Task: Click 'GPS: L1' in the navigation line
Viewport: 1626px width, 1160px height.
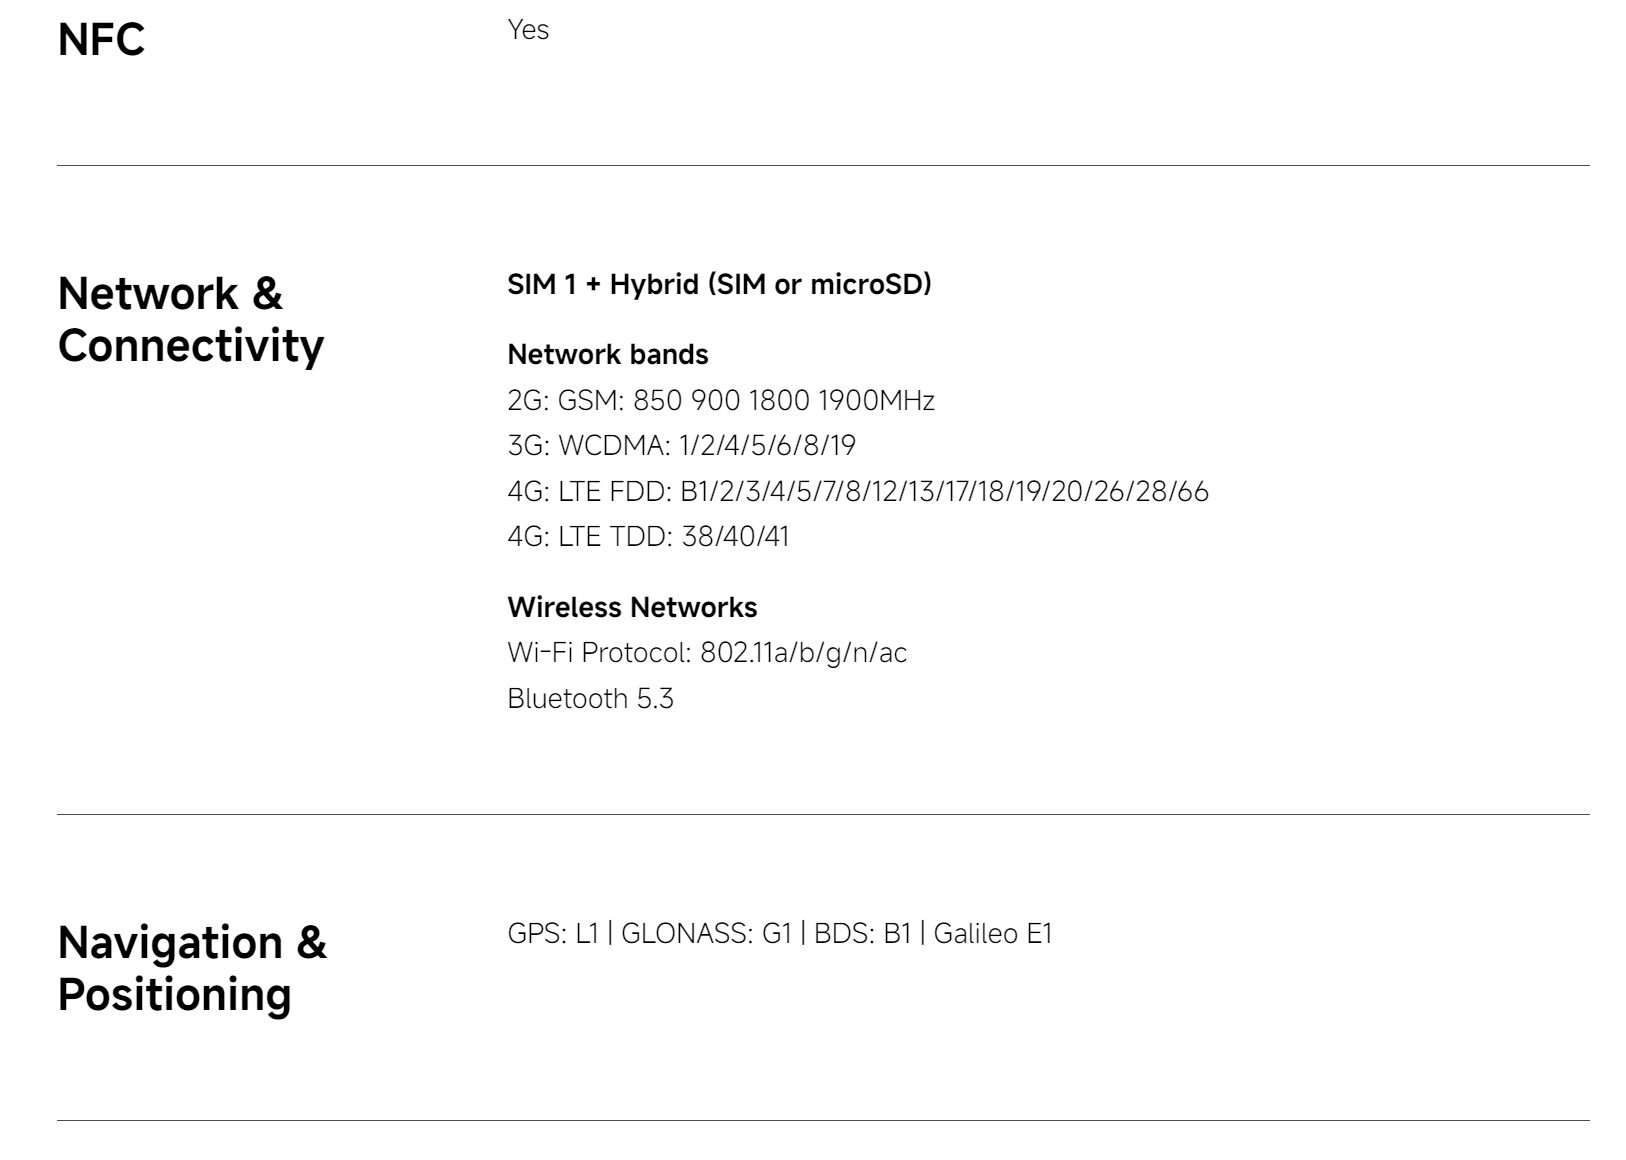Action: 552,934
